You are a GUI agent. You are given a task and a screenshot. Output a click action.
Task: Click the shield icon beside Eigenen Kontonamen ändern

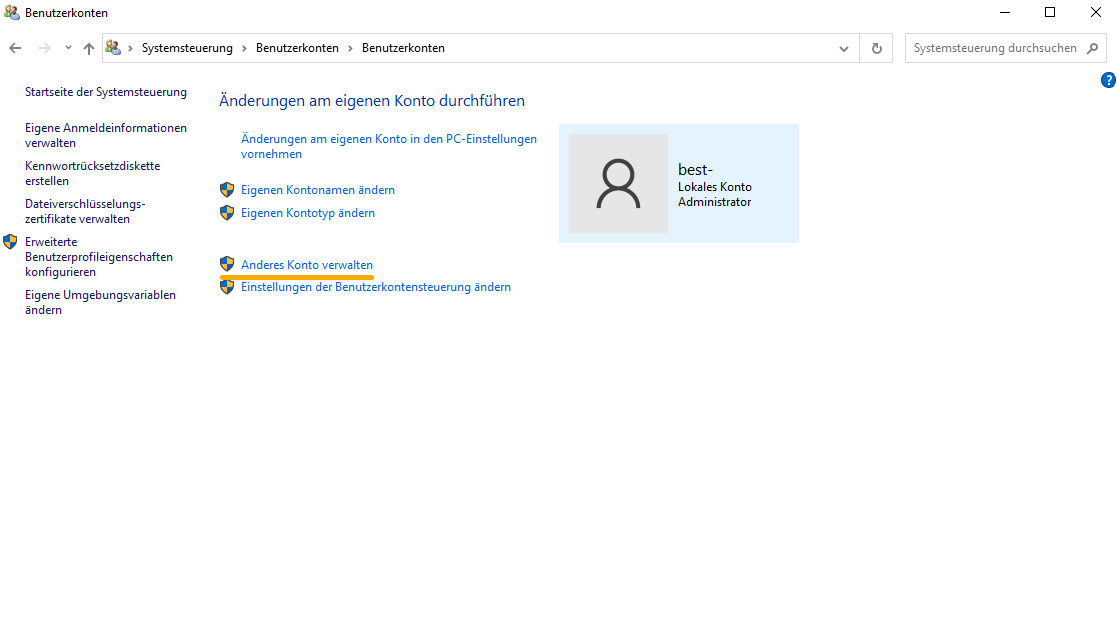coord(227,189)
